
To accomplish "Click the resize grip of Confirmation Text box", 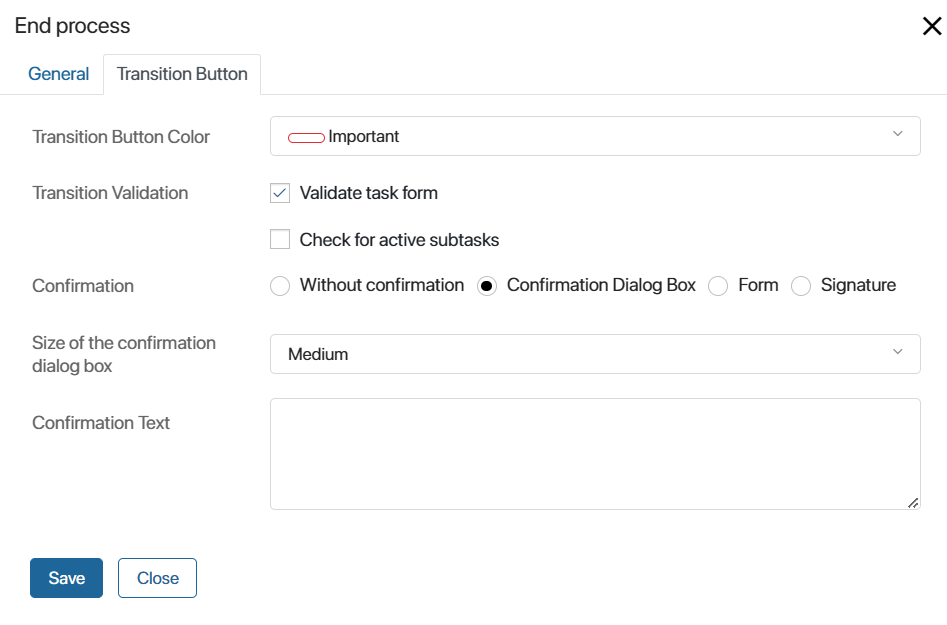I will click(913, 503).
